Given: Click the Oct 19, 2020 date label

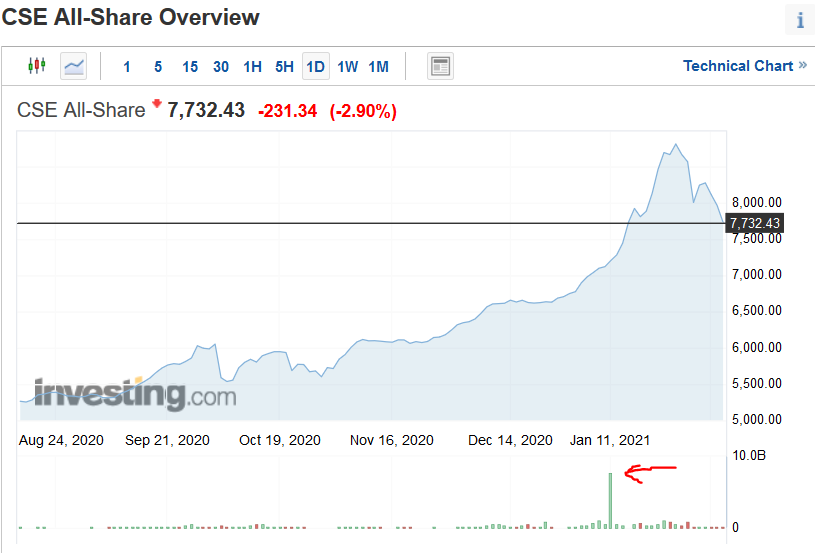Looking at the screenshot, I should tap(280, 440).
